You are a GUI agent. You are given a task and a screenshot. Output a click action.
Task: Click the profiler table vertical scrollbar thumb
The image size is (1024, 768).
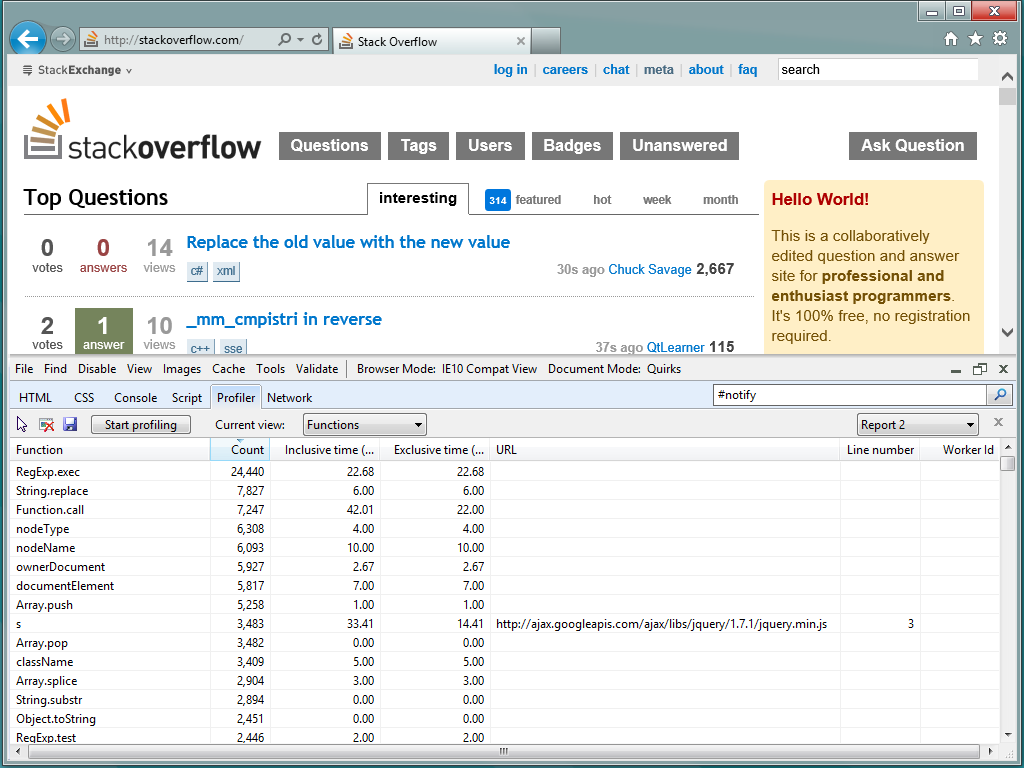click(x=1008, y=463)
